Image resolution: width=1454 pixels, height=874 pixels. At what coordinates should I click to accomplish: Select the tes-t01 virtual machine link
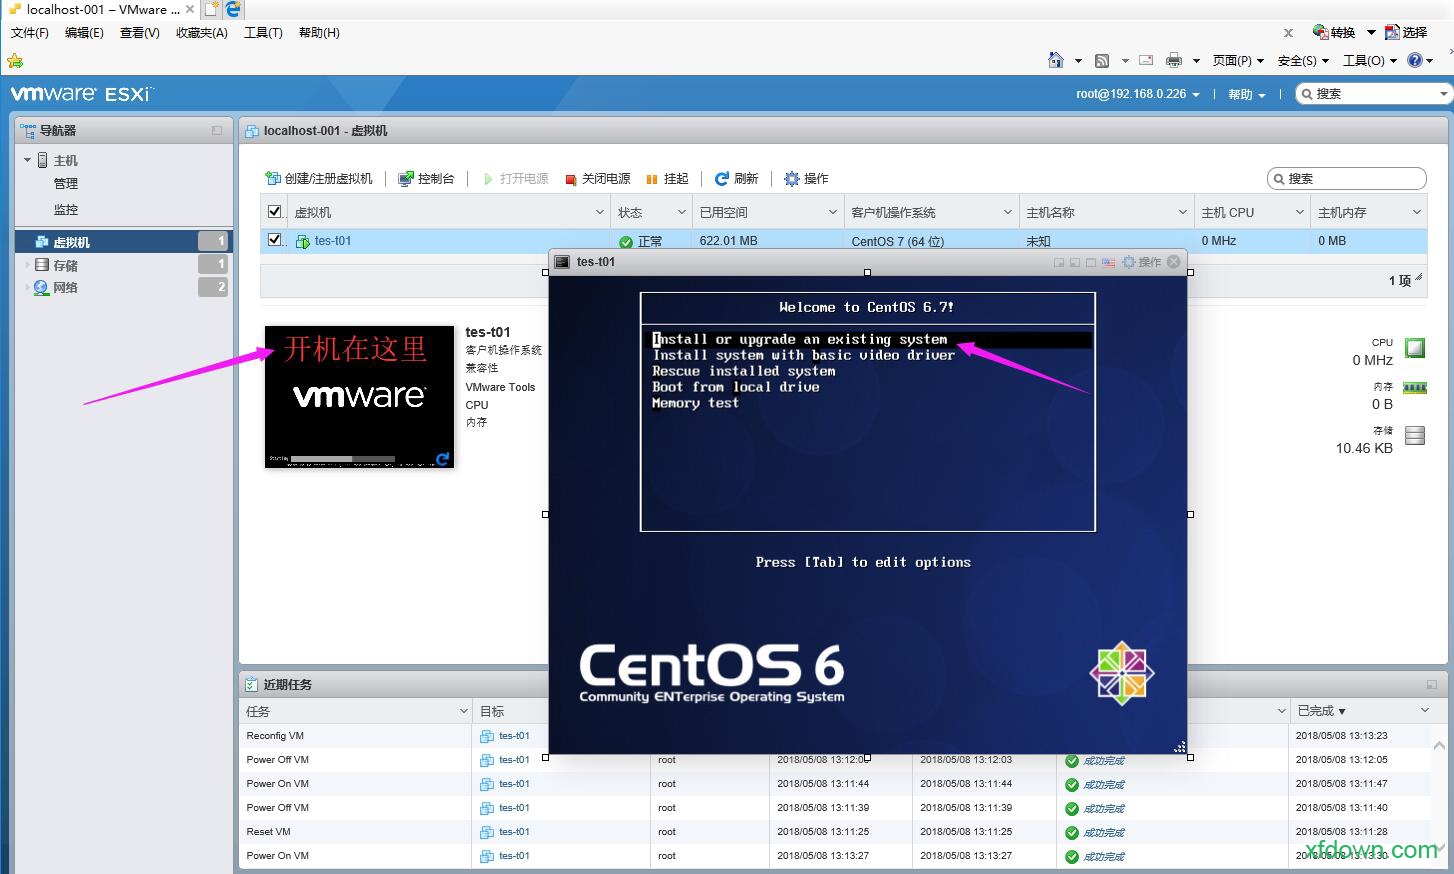point(331,240)
